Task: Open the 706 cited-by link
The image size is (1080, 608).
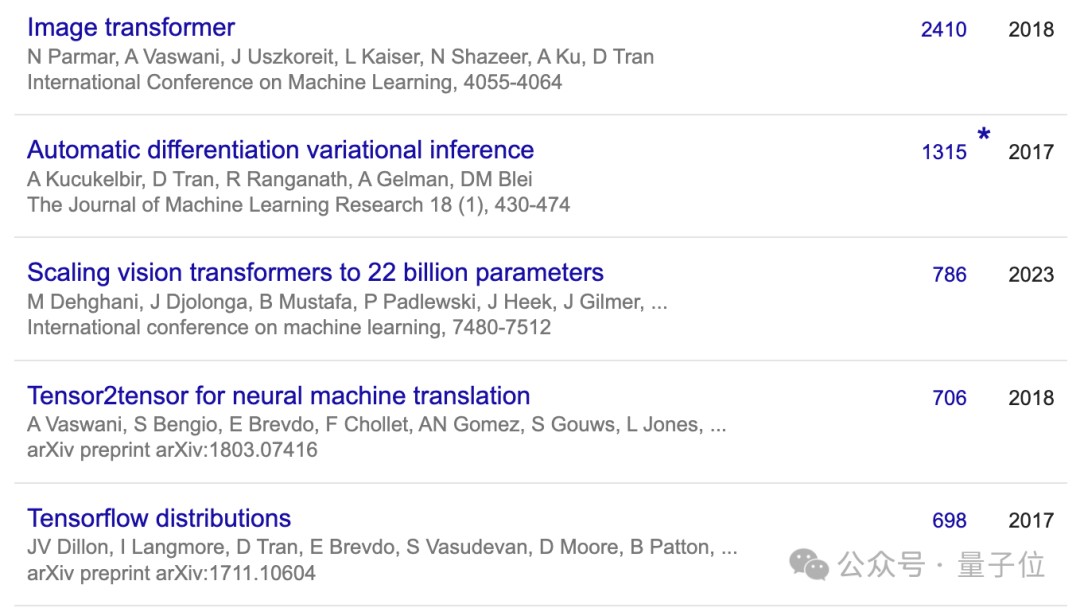Action: 949,398
